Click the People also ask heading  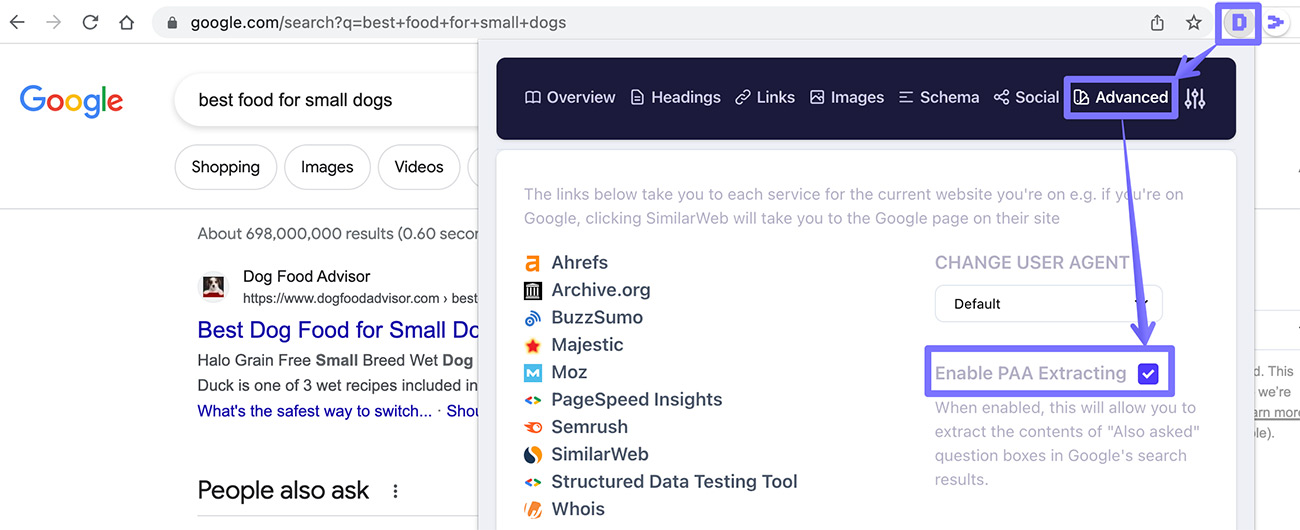[x=283, y=491]
